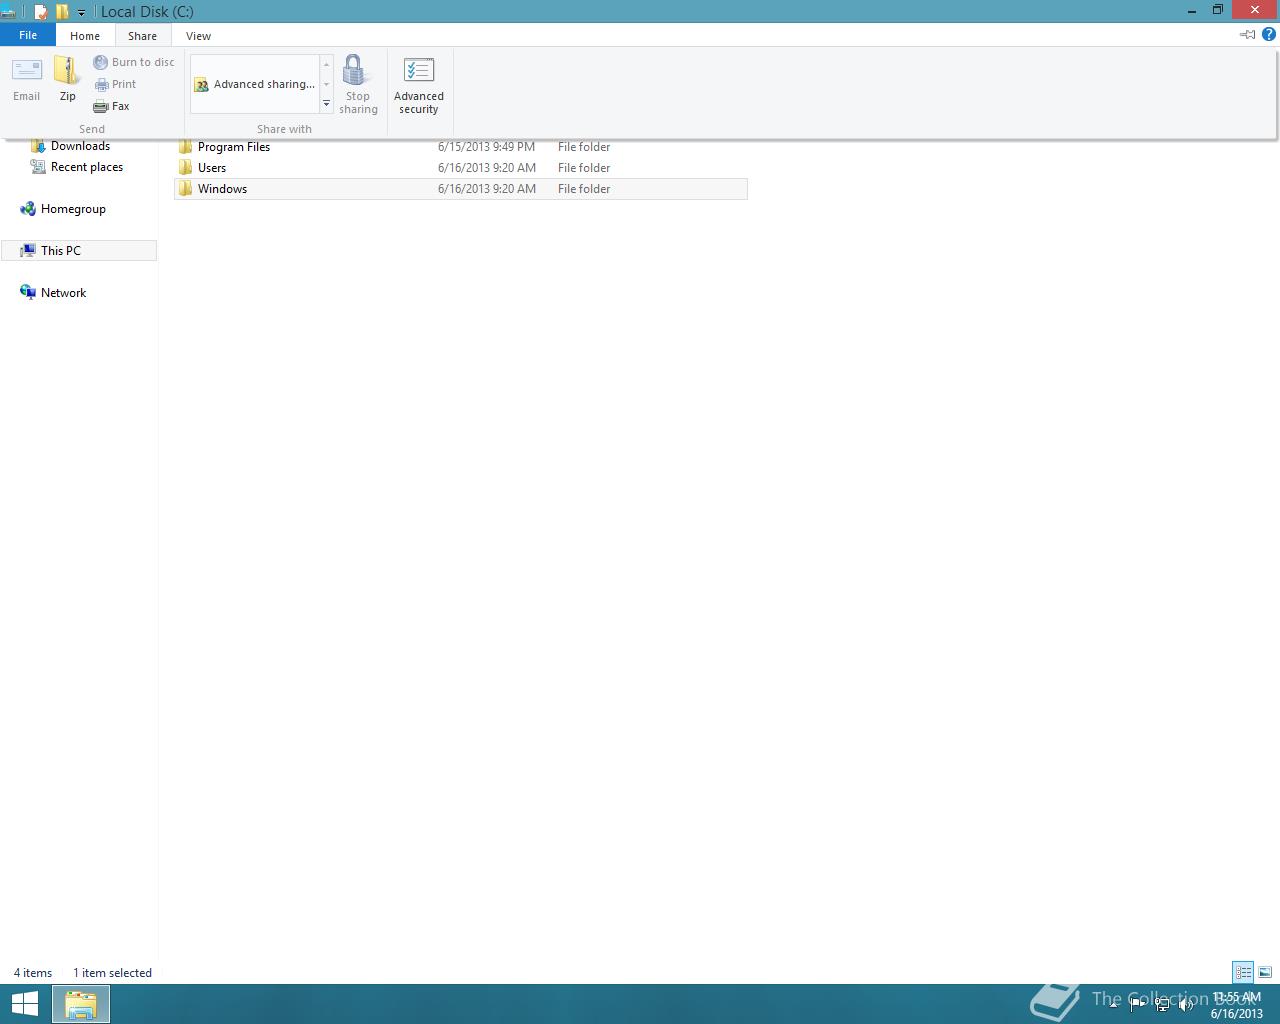Click File Explorer taskbar icon
Image resolution: width=1280 pixels, height=1024 pixels.
[x=80, y=1004]
